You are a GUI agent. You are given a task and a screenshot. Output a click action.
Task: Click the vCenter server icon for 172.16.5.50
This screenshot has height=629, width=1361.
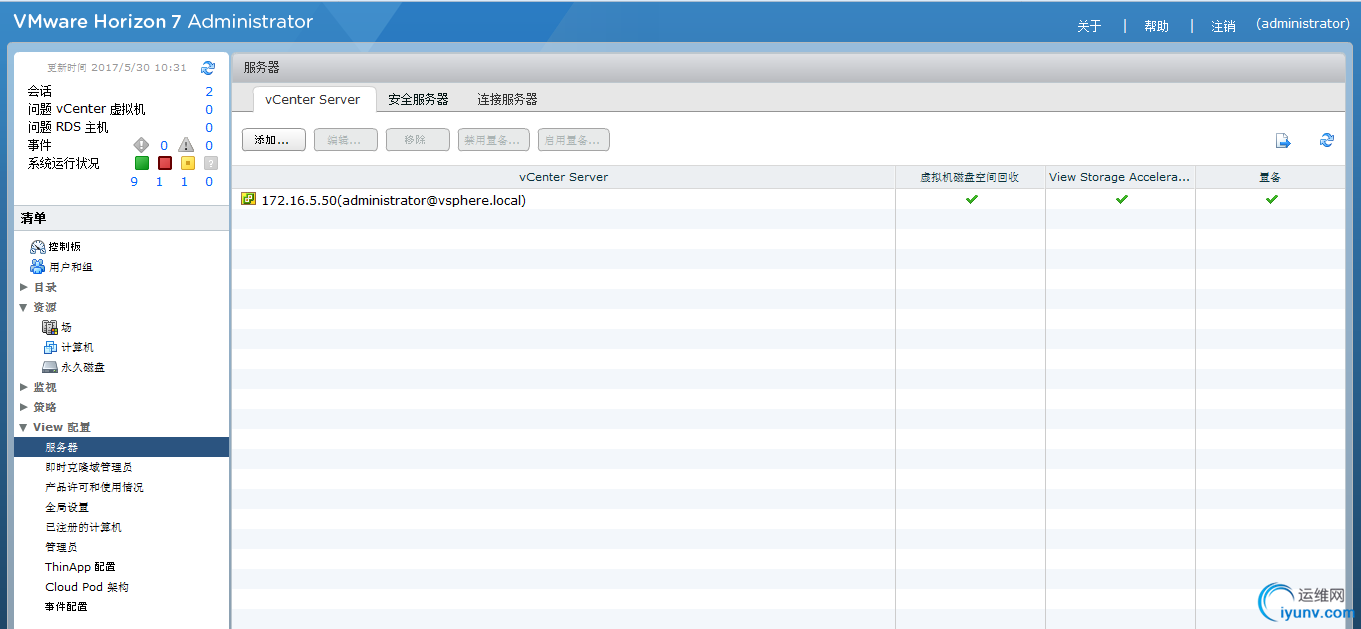[249, 199]
